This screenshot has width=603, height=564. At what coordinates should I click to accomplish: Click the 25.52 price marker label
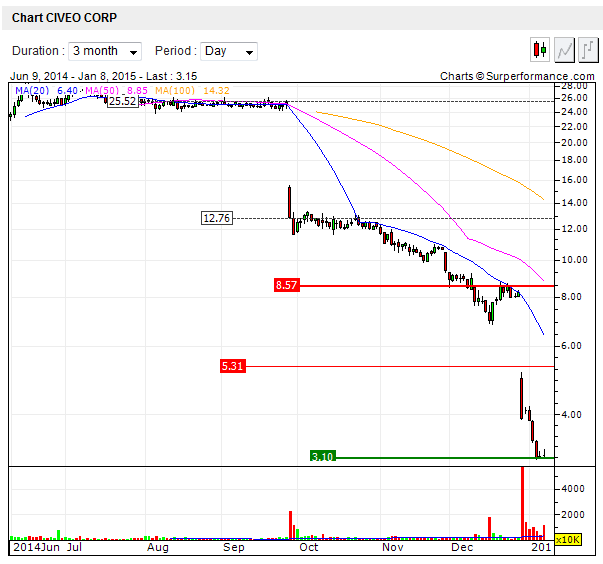click(x=123, y=101)
